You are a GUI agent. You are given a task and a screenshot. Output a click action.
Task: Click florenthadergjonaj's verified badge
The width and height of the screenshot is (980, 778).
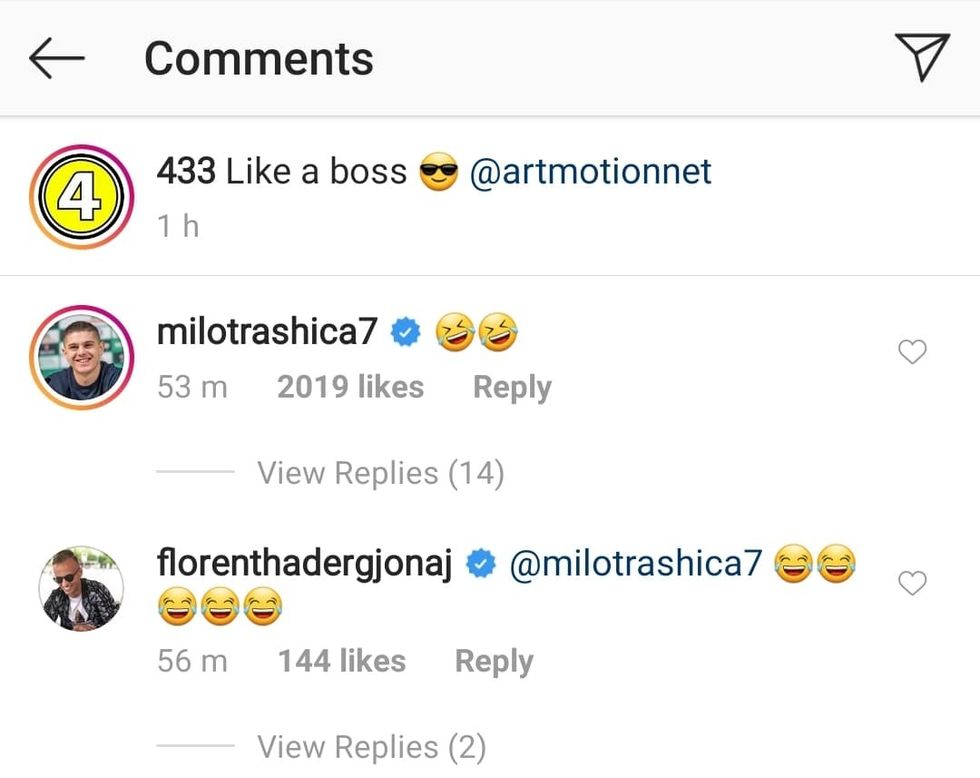[x=482, y=565]
